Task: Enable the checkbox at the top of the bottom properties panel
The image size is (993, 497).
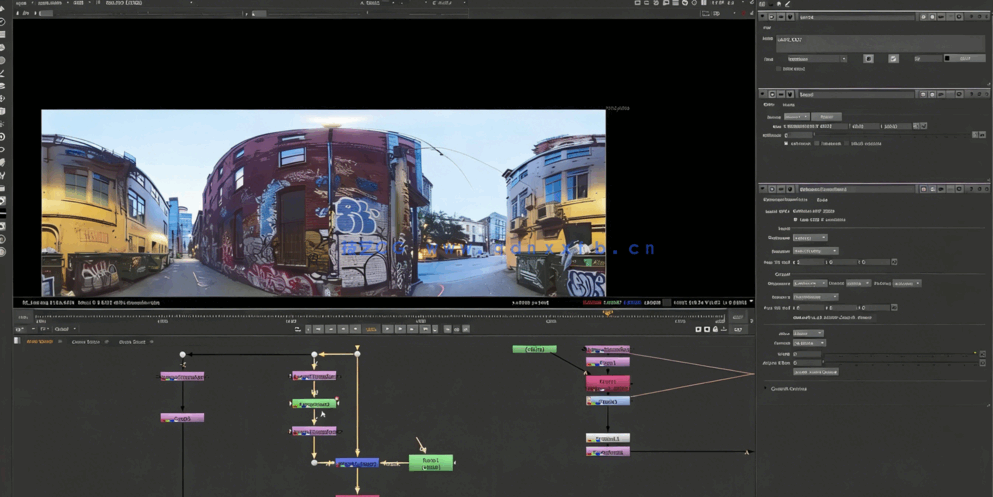Action: click(x=795, y=219)
